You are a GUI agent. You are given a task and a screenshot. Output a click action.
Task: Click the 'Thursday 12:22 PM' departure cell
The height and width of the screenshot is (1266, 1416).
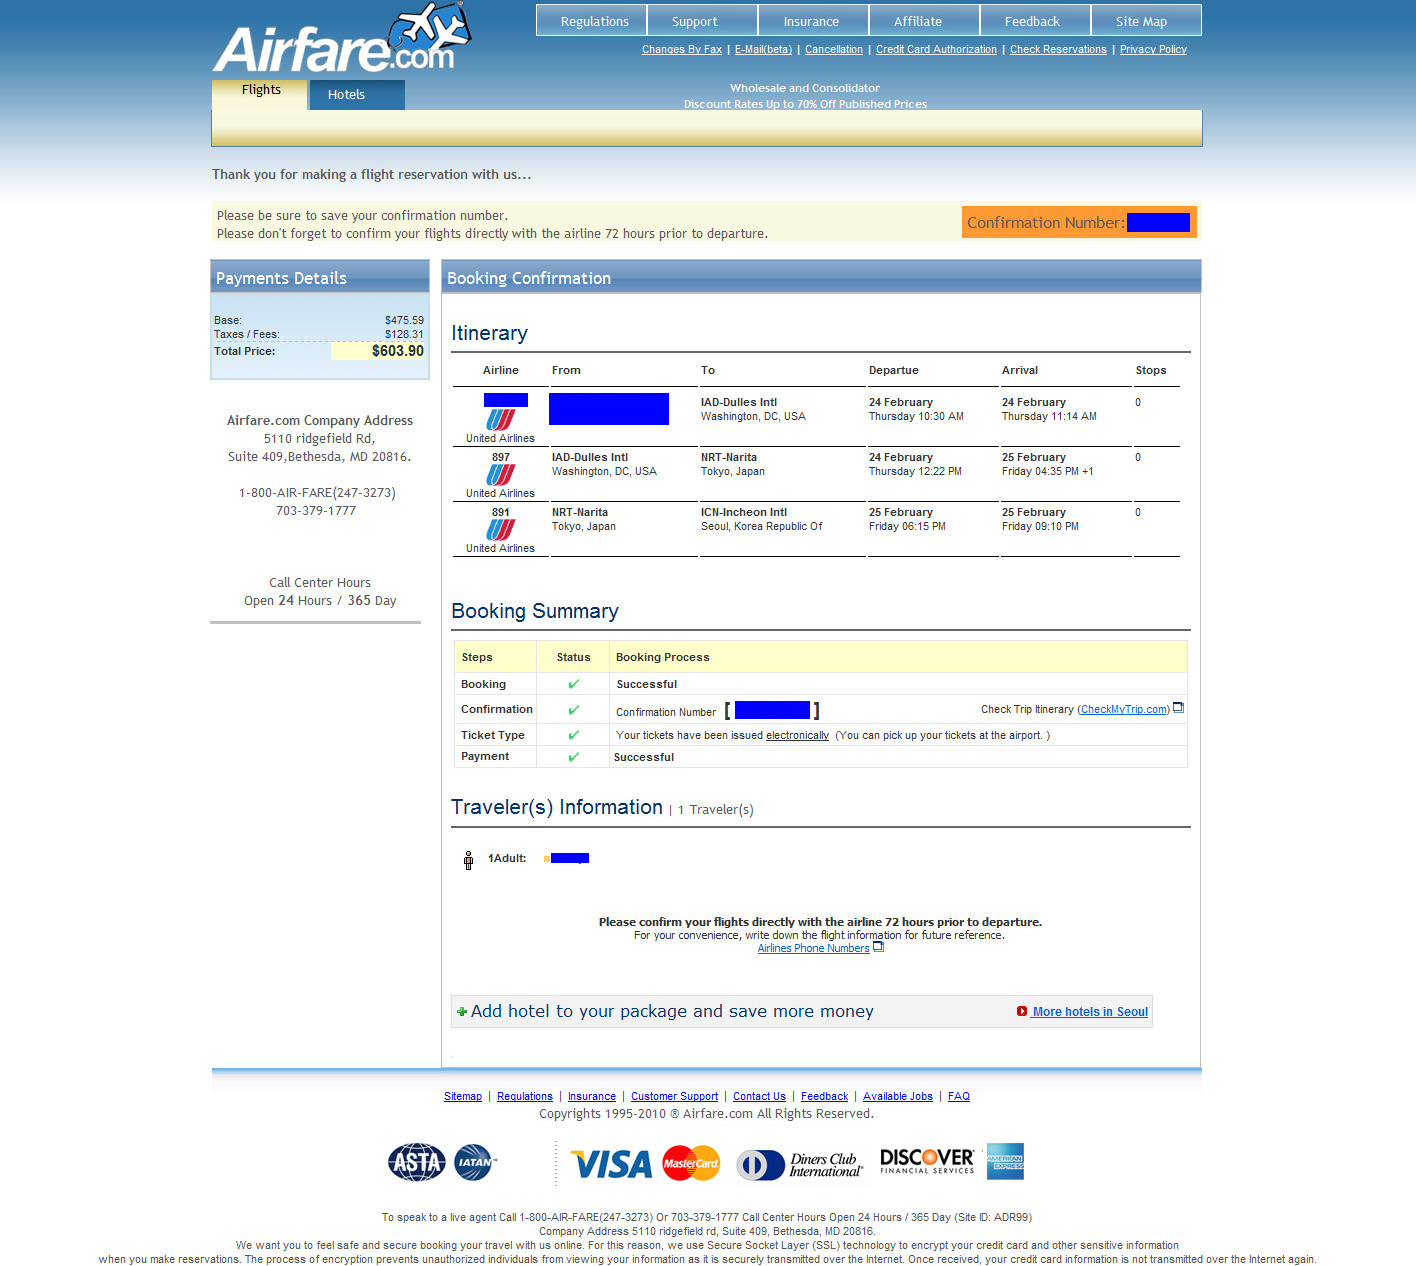click(x=915, y=471)
